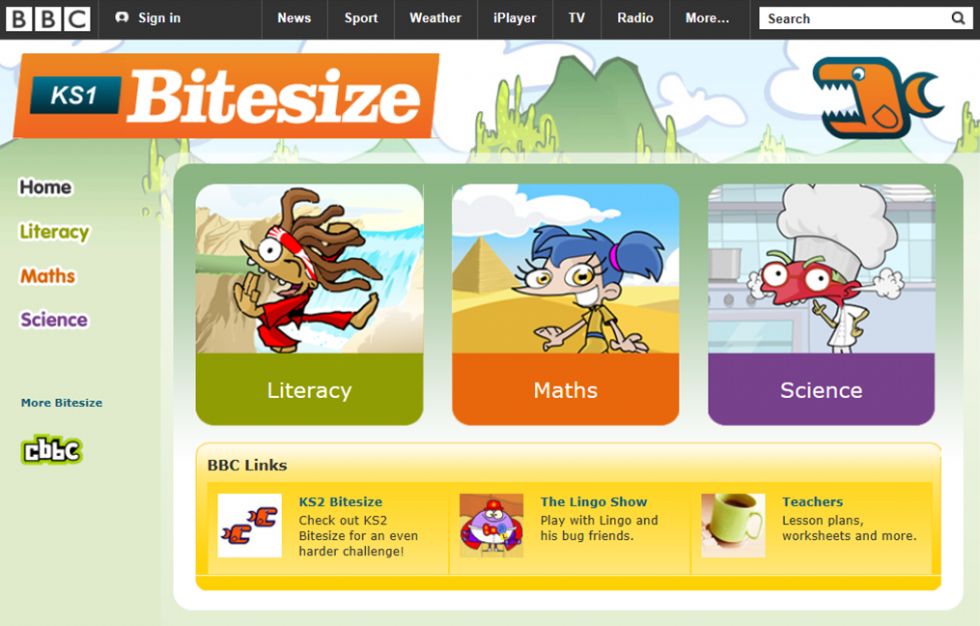This screenshot has width=980, height=626.
Task: Click the BBC logo
Action: (48, 19)
